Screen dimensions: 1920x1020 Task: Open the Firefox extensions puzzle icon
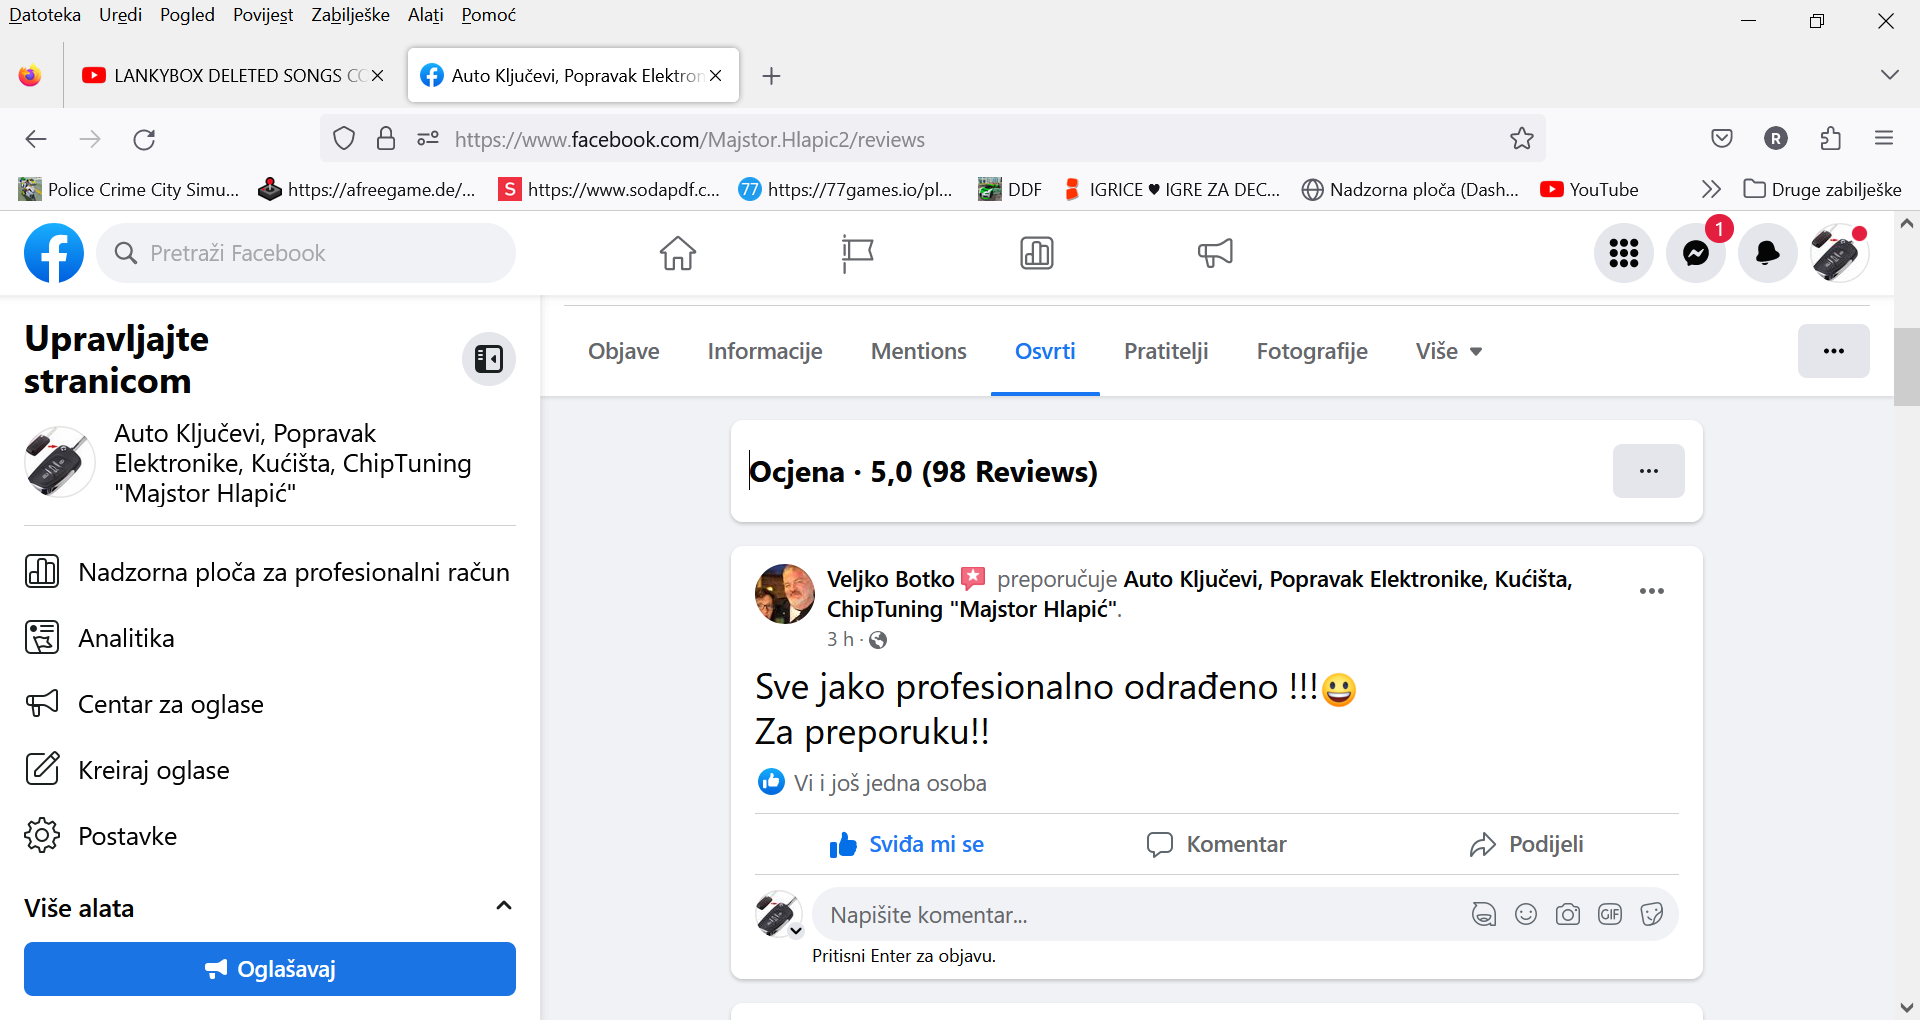click(x=1830, y=139)
